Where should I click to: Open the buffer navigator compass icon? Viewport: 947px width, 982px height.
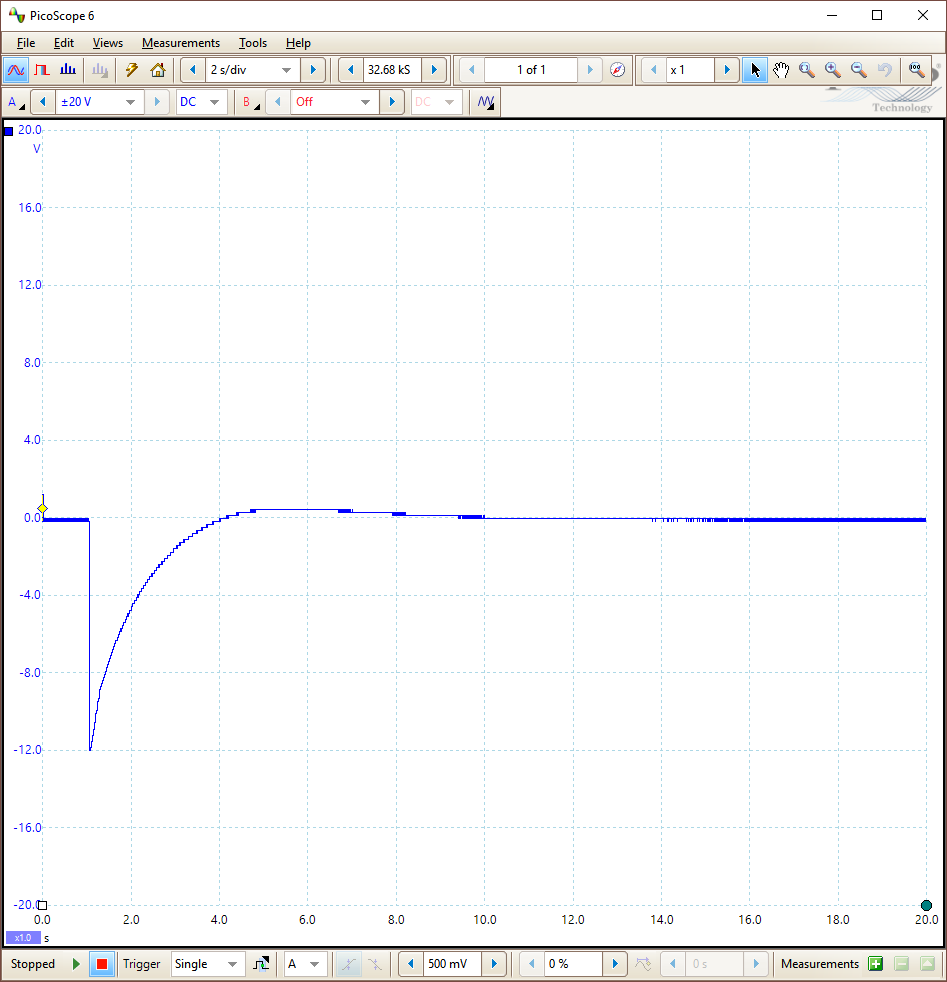(x=617, y=70)
